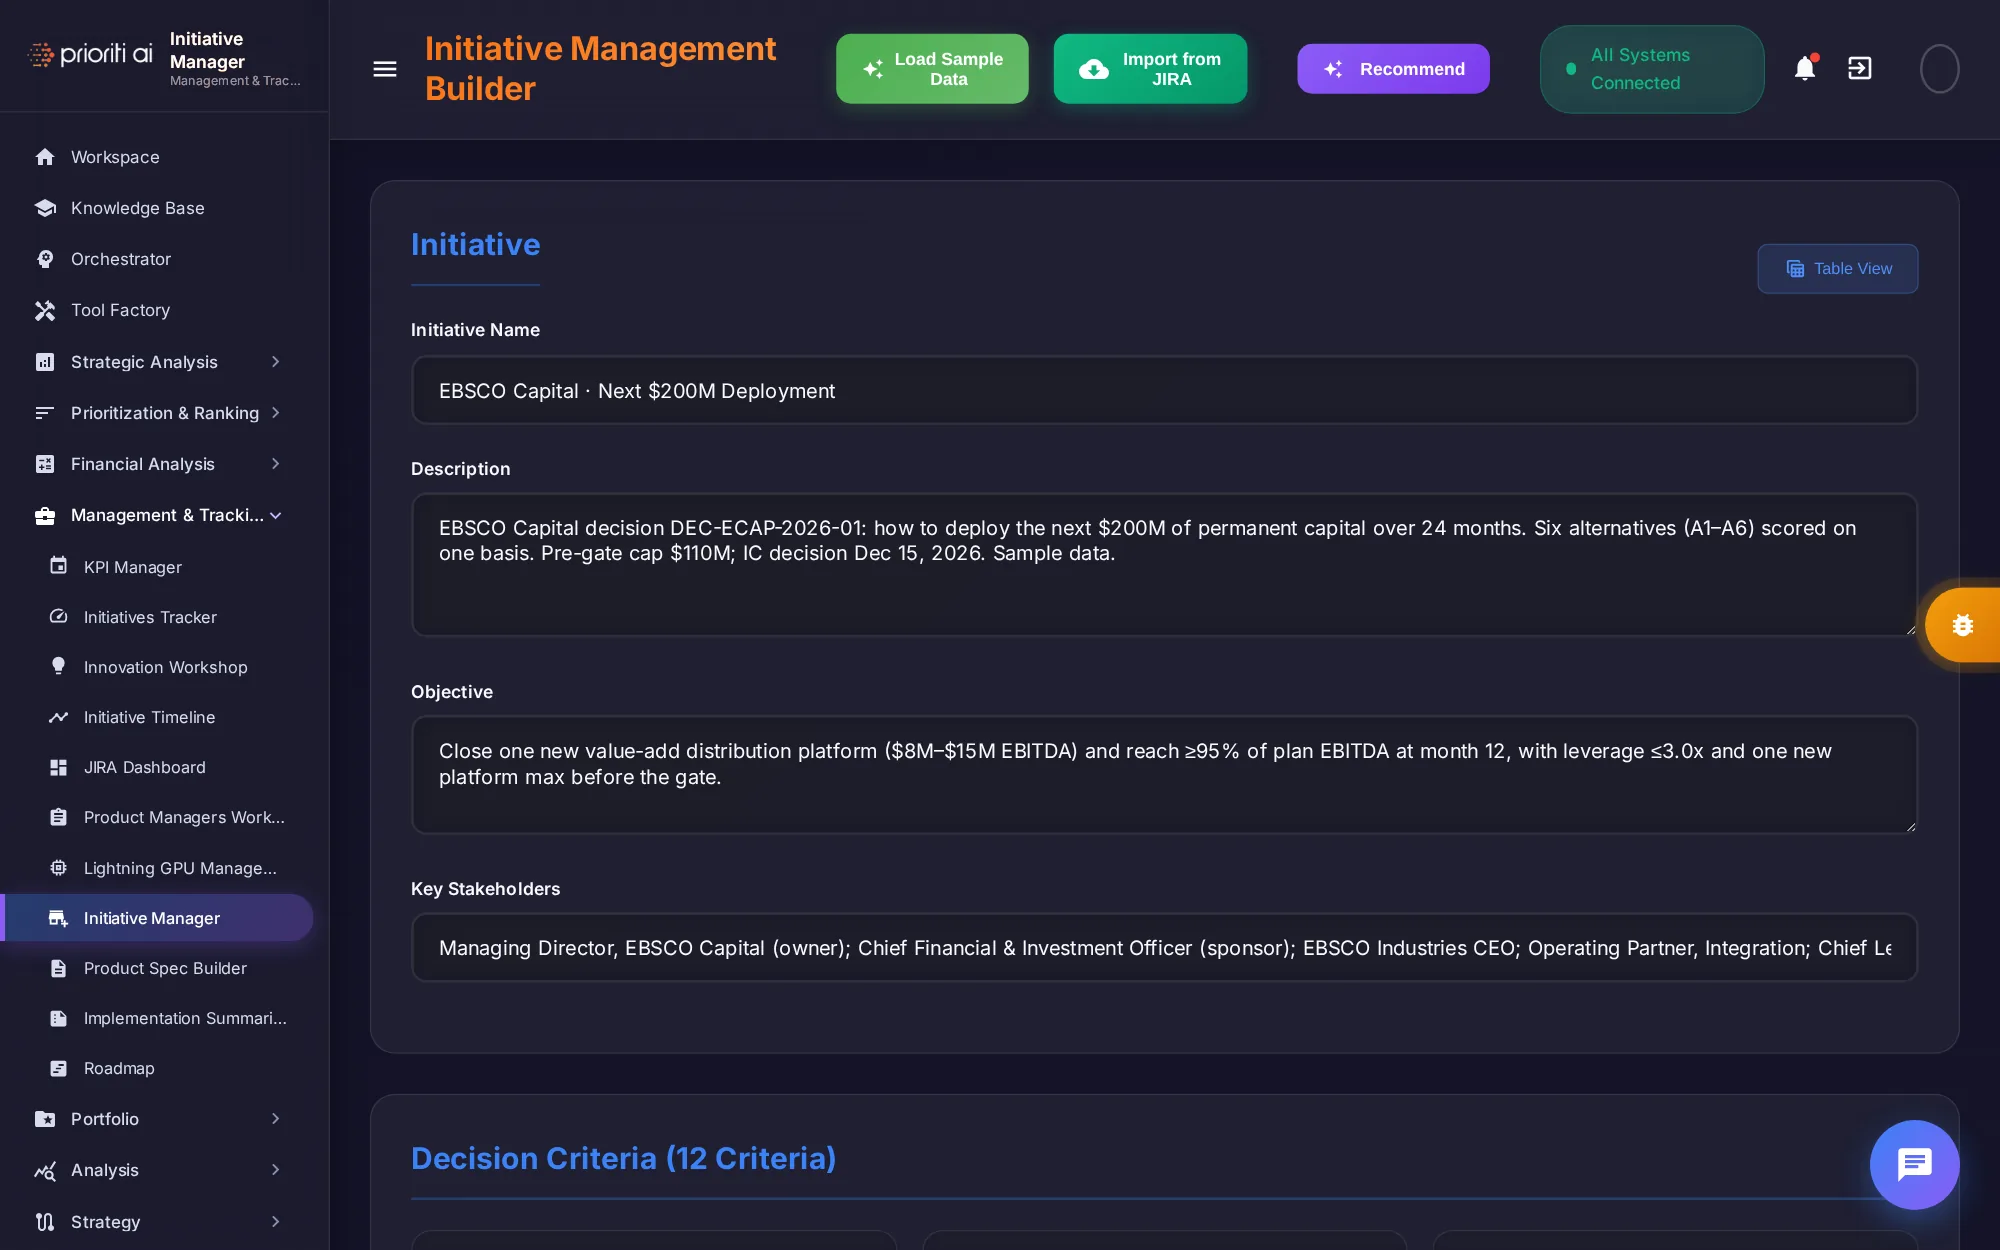
Task: Click into the Description text area
Action: click(1164, 564)
